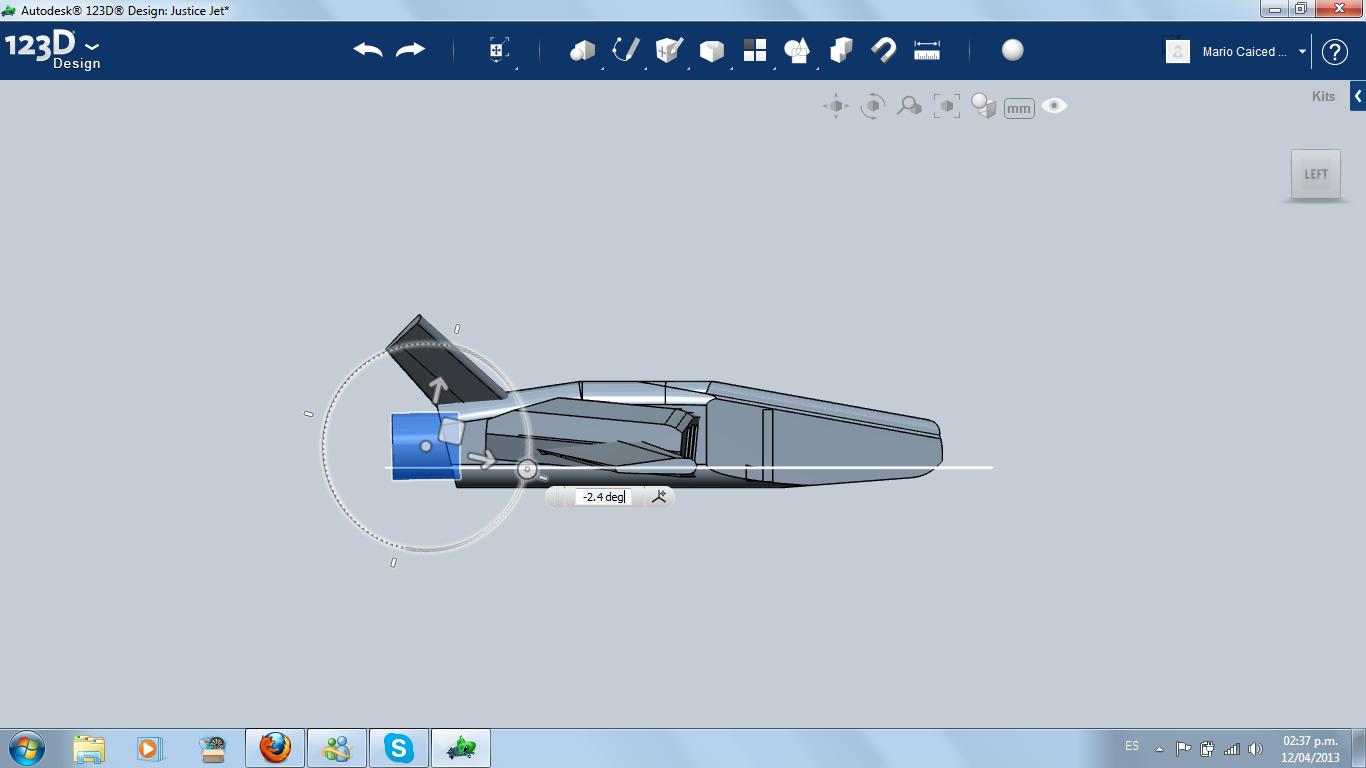Click the LEFT face of the view cube
This screenshot has width=1366, height=768.
pos(1316,174)
